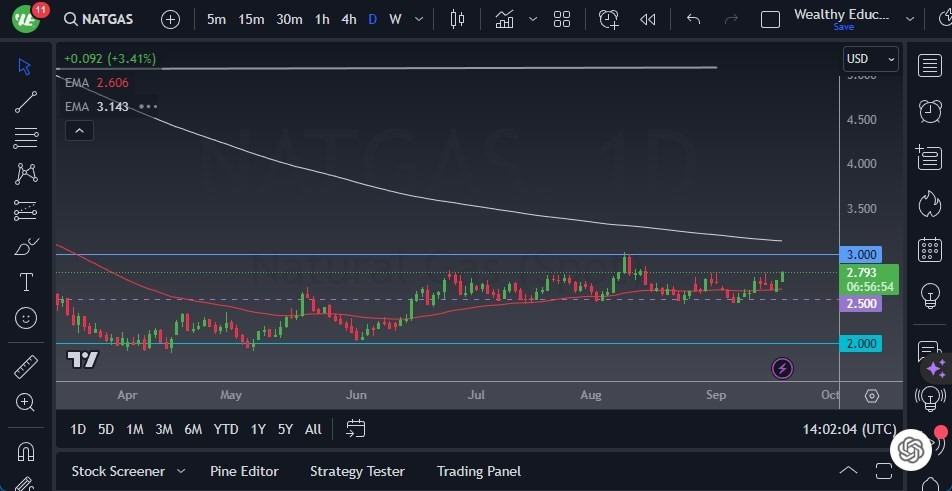
Task: Open the candlestick chart type selector
Action: (458, 19)
